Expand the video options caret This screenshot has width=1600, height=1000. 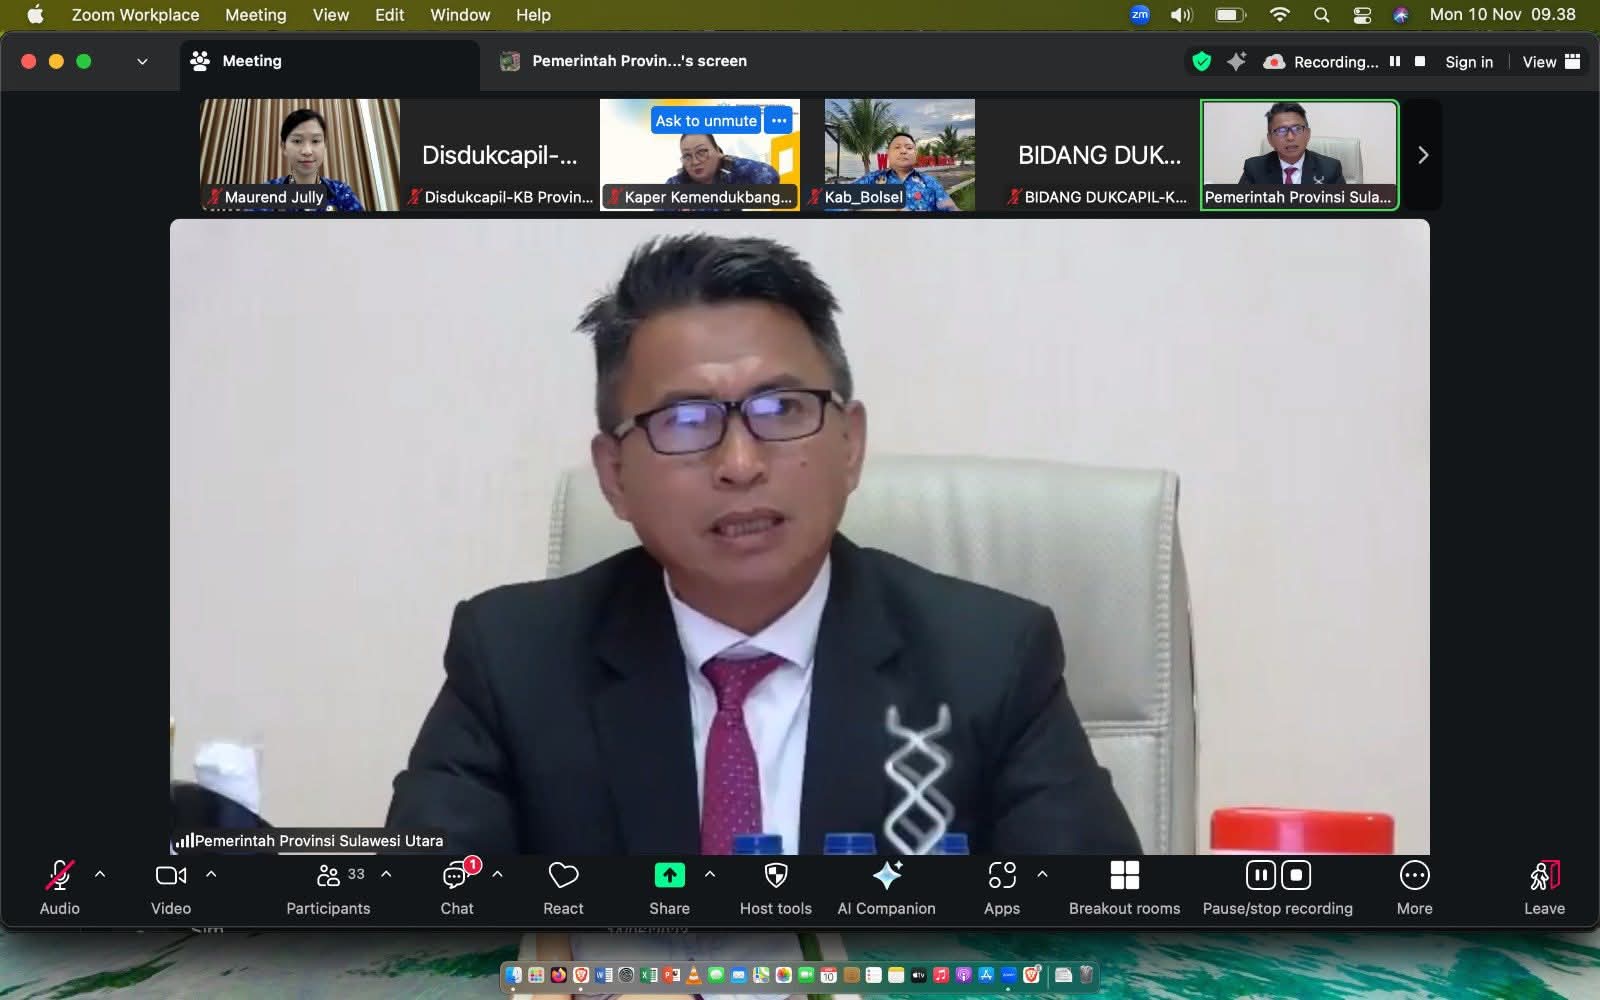(211, 874)
